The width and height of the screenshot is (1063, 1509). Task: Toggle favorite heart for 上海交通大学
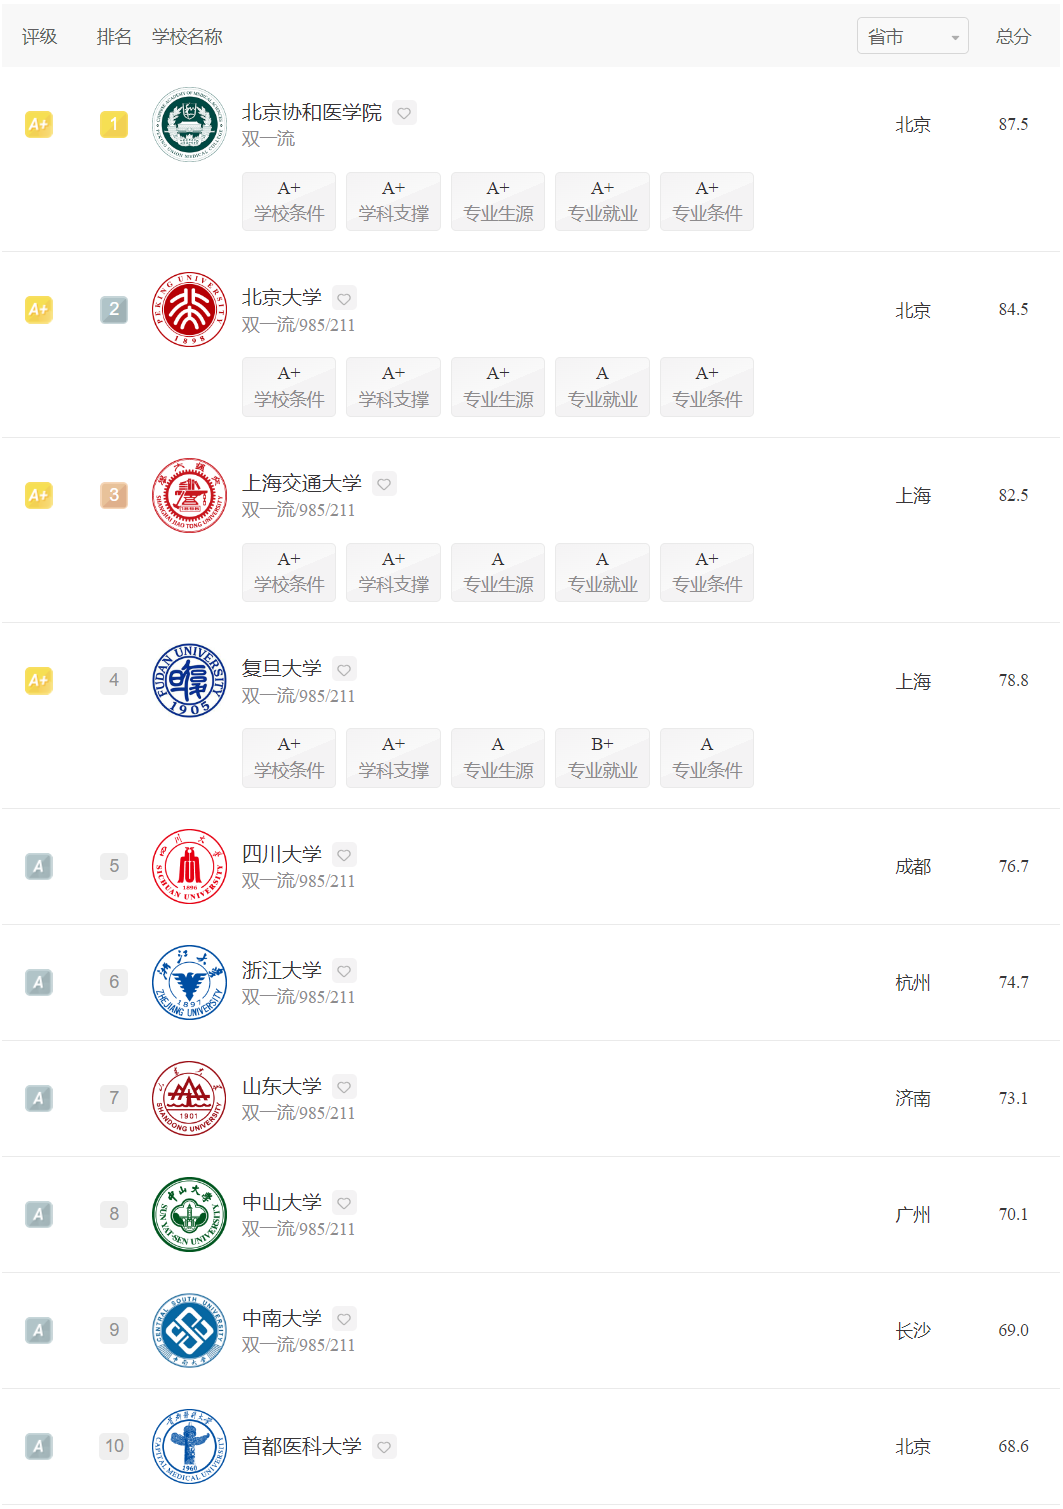[384, 484]
